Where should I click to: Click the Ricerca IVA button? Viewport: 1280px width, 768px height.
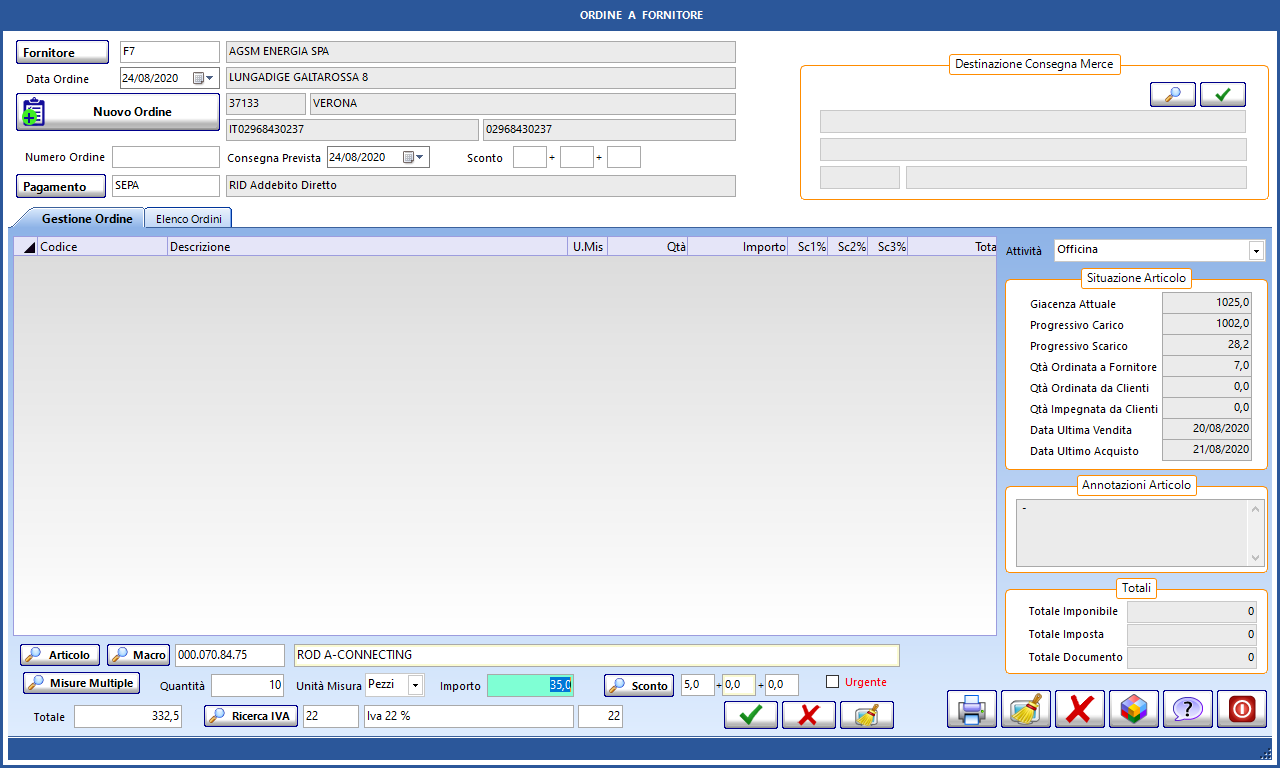[251, 716]
